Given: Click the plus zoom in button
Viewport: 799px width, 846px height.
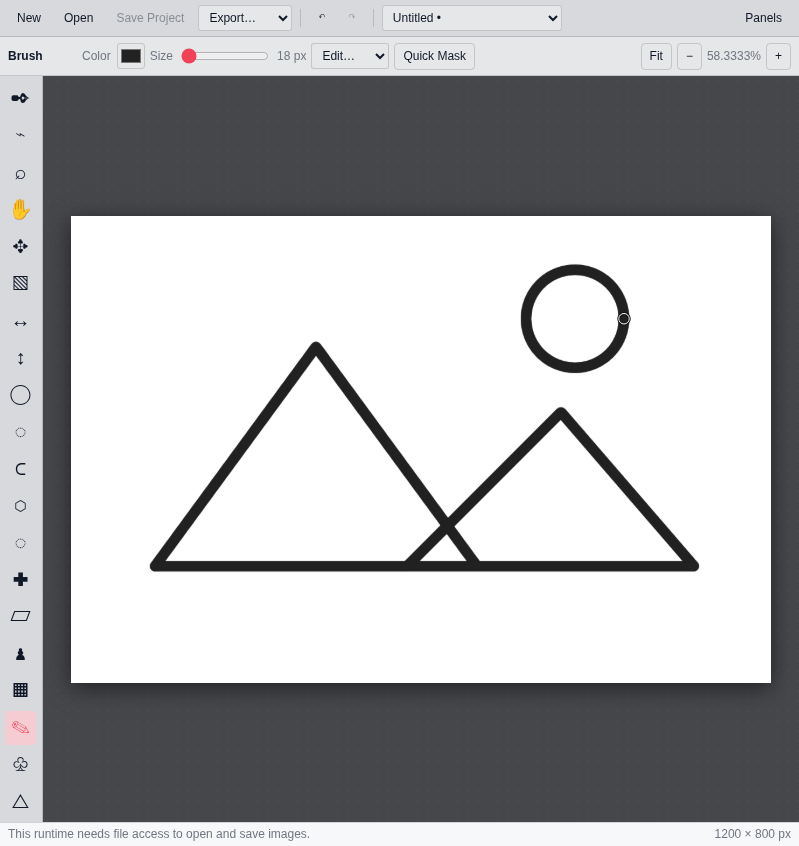Looking at the screenshot, I should [778, 56].
